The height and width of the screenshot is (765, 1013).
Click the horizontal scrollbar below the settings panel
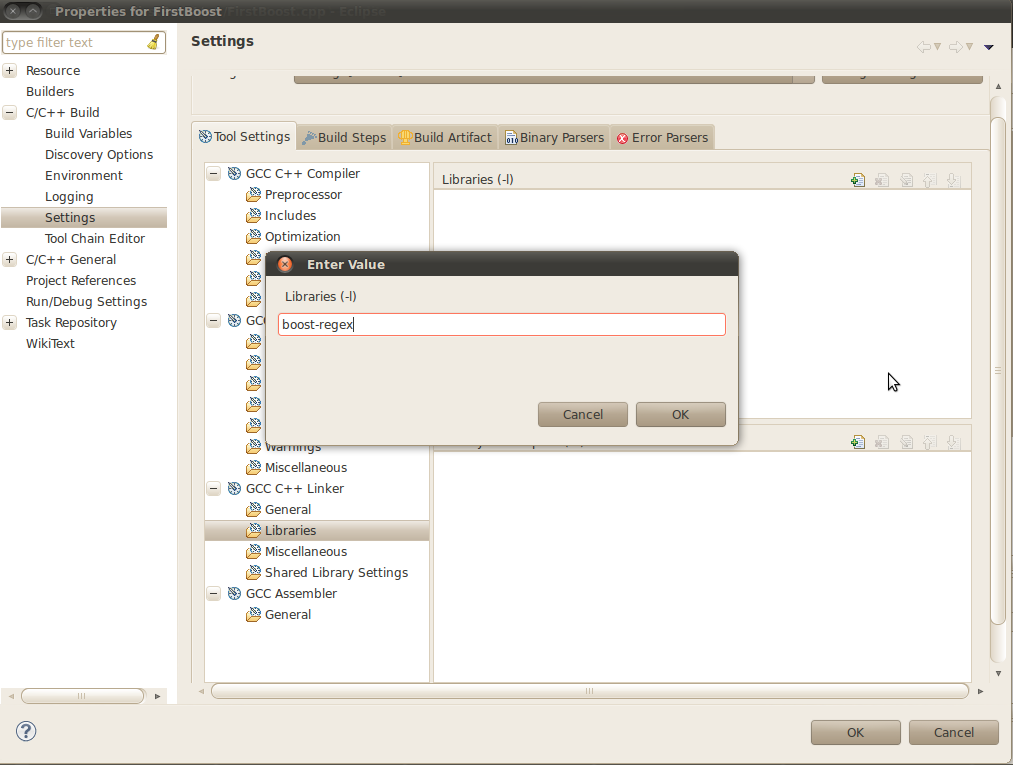tap(589, 691)
